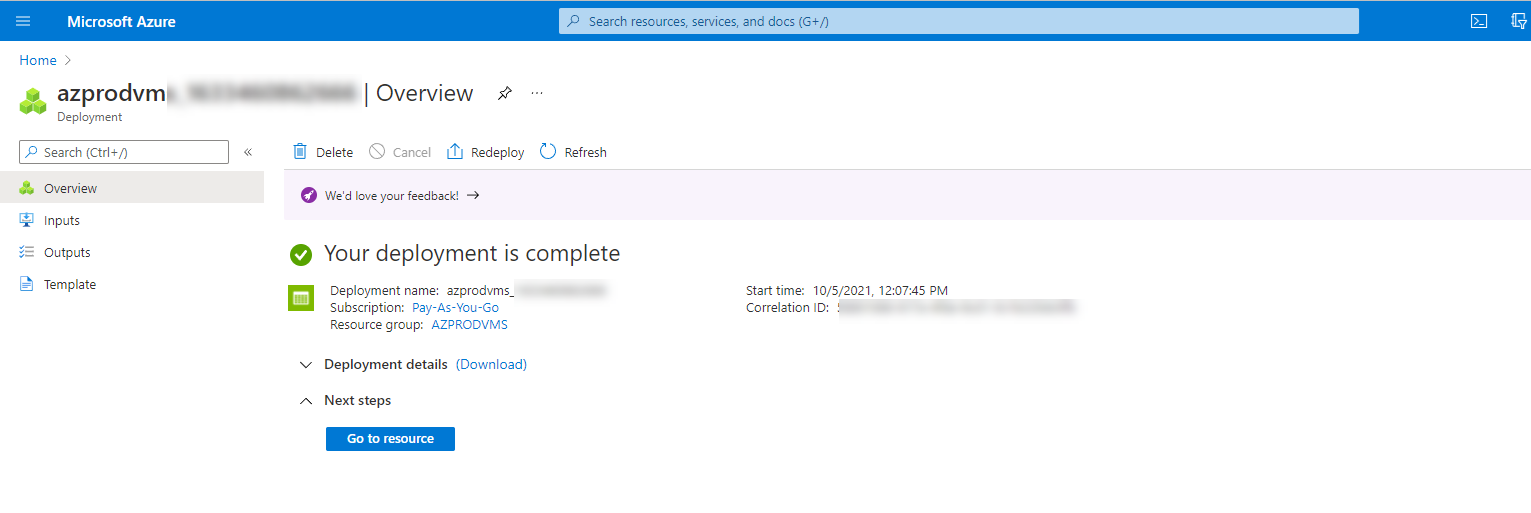Open the Inputs menu item
1531x513 pixels.
(132, 220)
